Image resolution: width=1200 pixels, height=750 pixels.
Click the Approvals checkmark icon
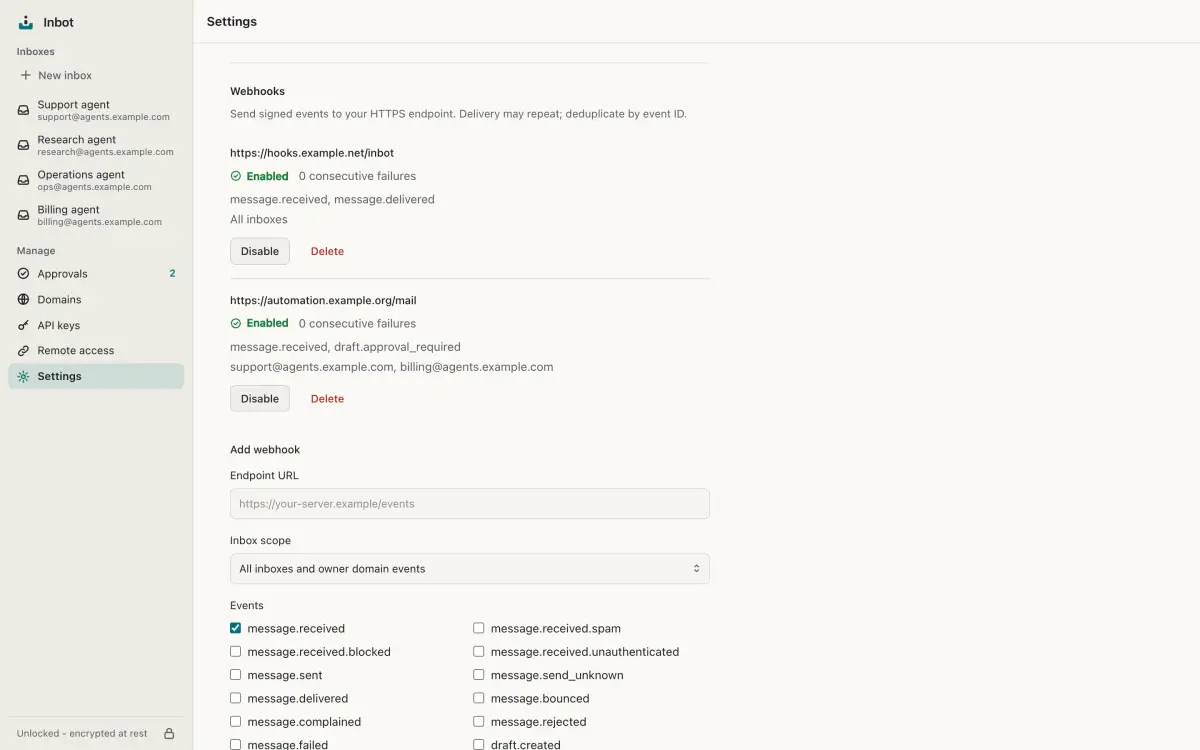point(23,274)
